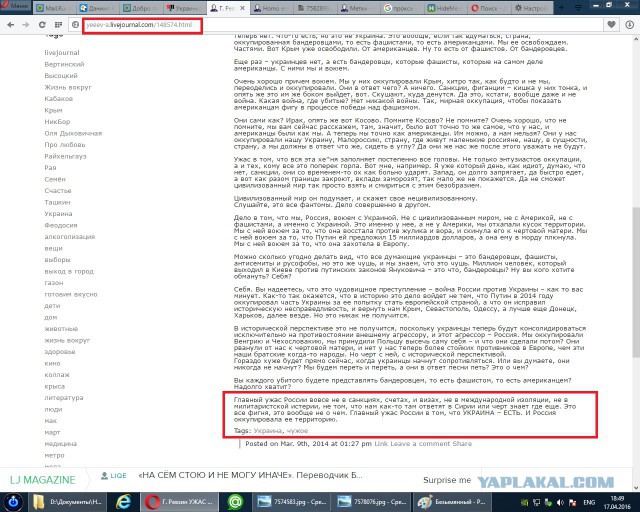Open the выборы tag link
640x512 pixels.
point(58,260)
